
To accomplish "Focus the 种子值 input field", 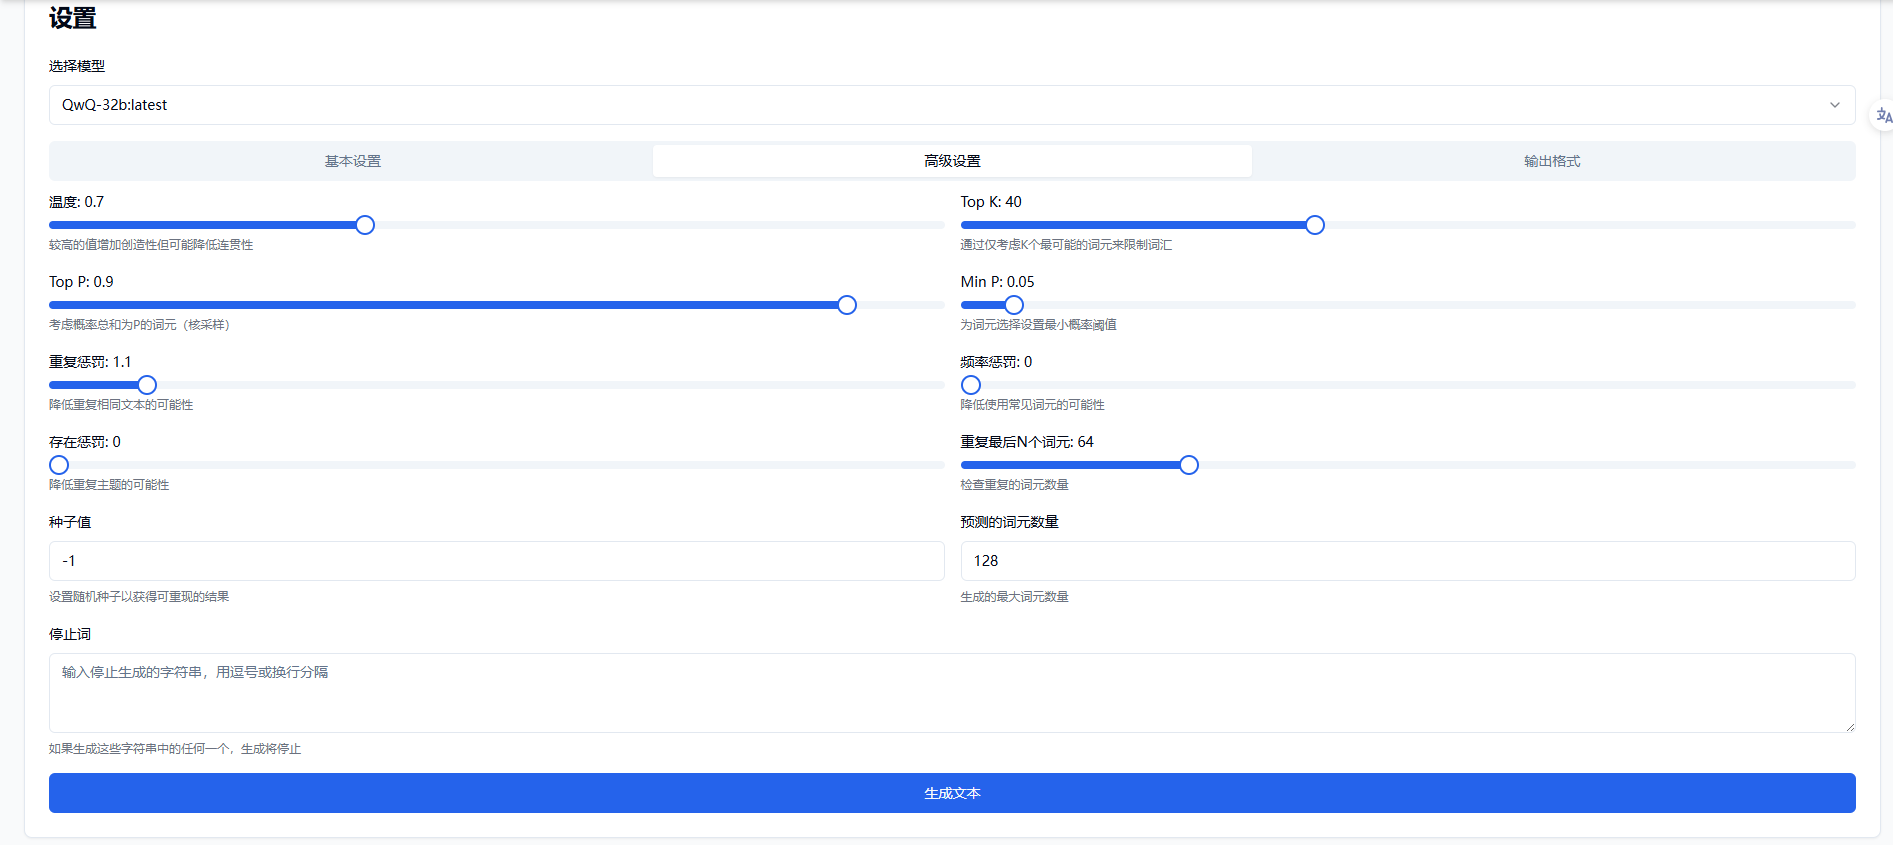I will coord(496,561).
